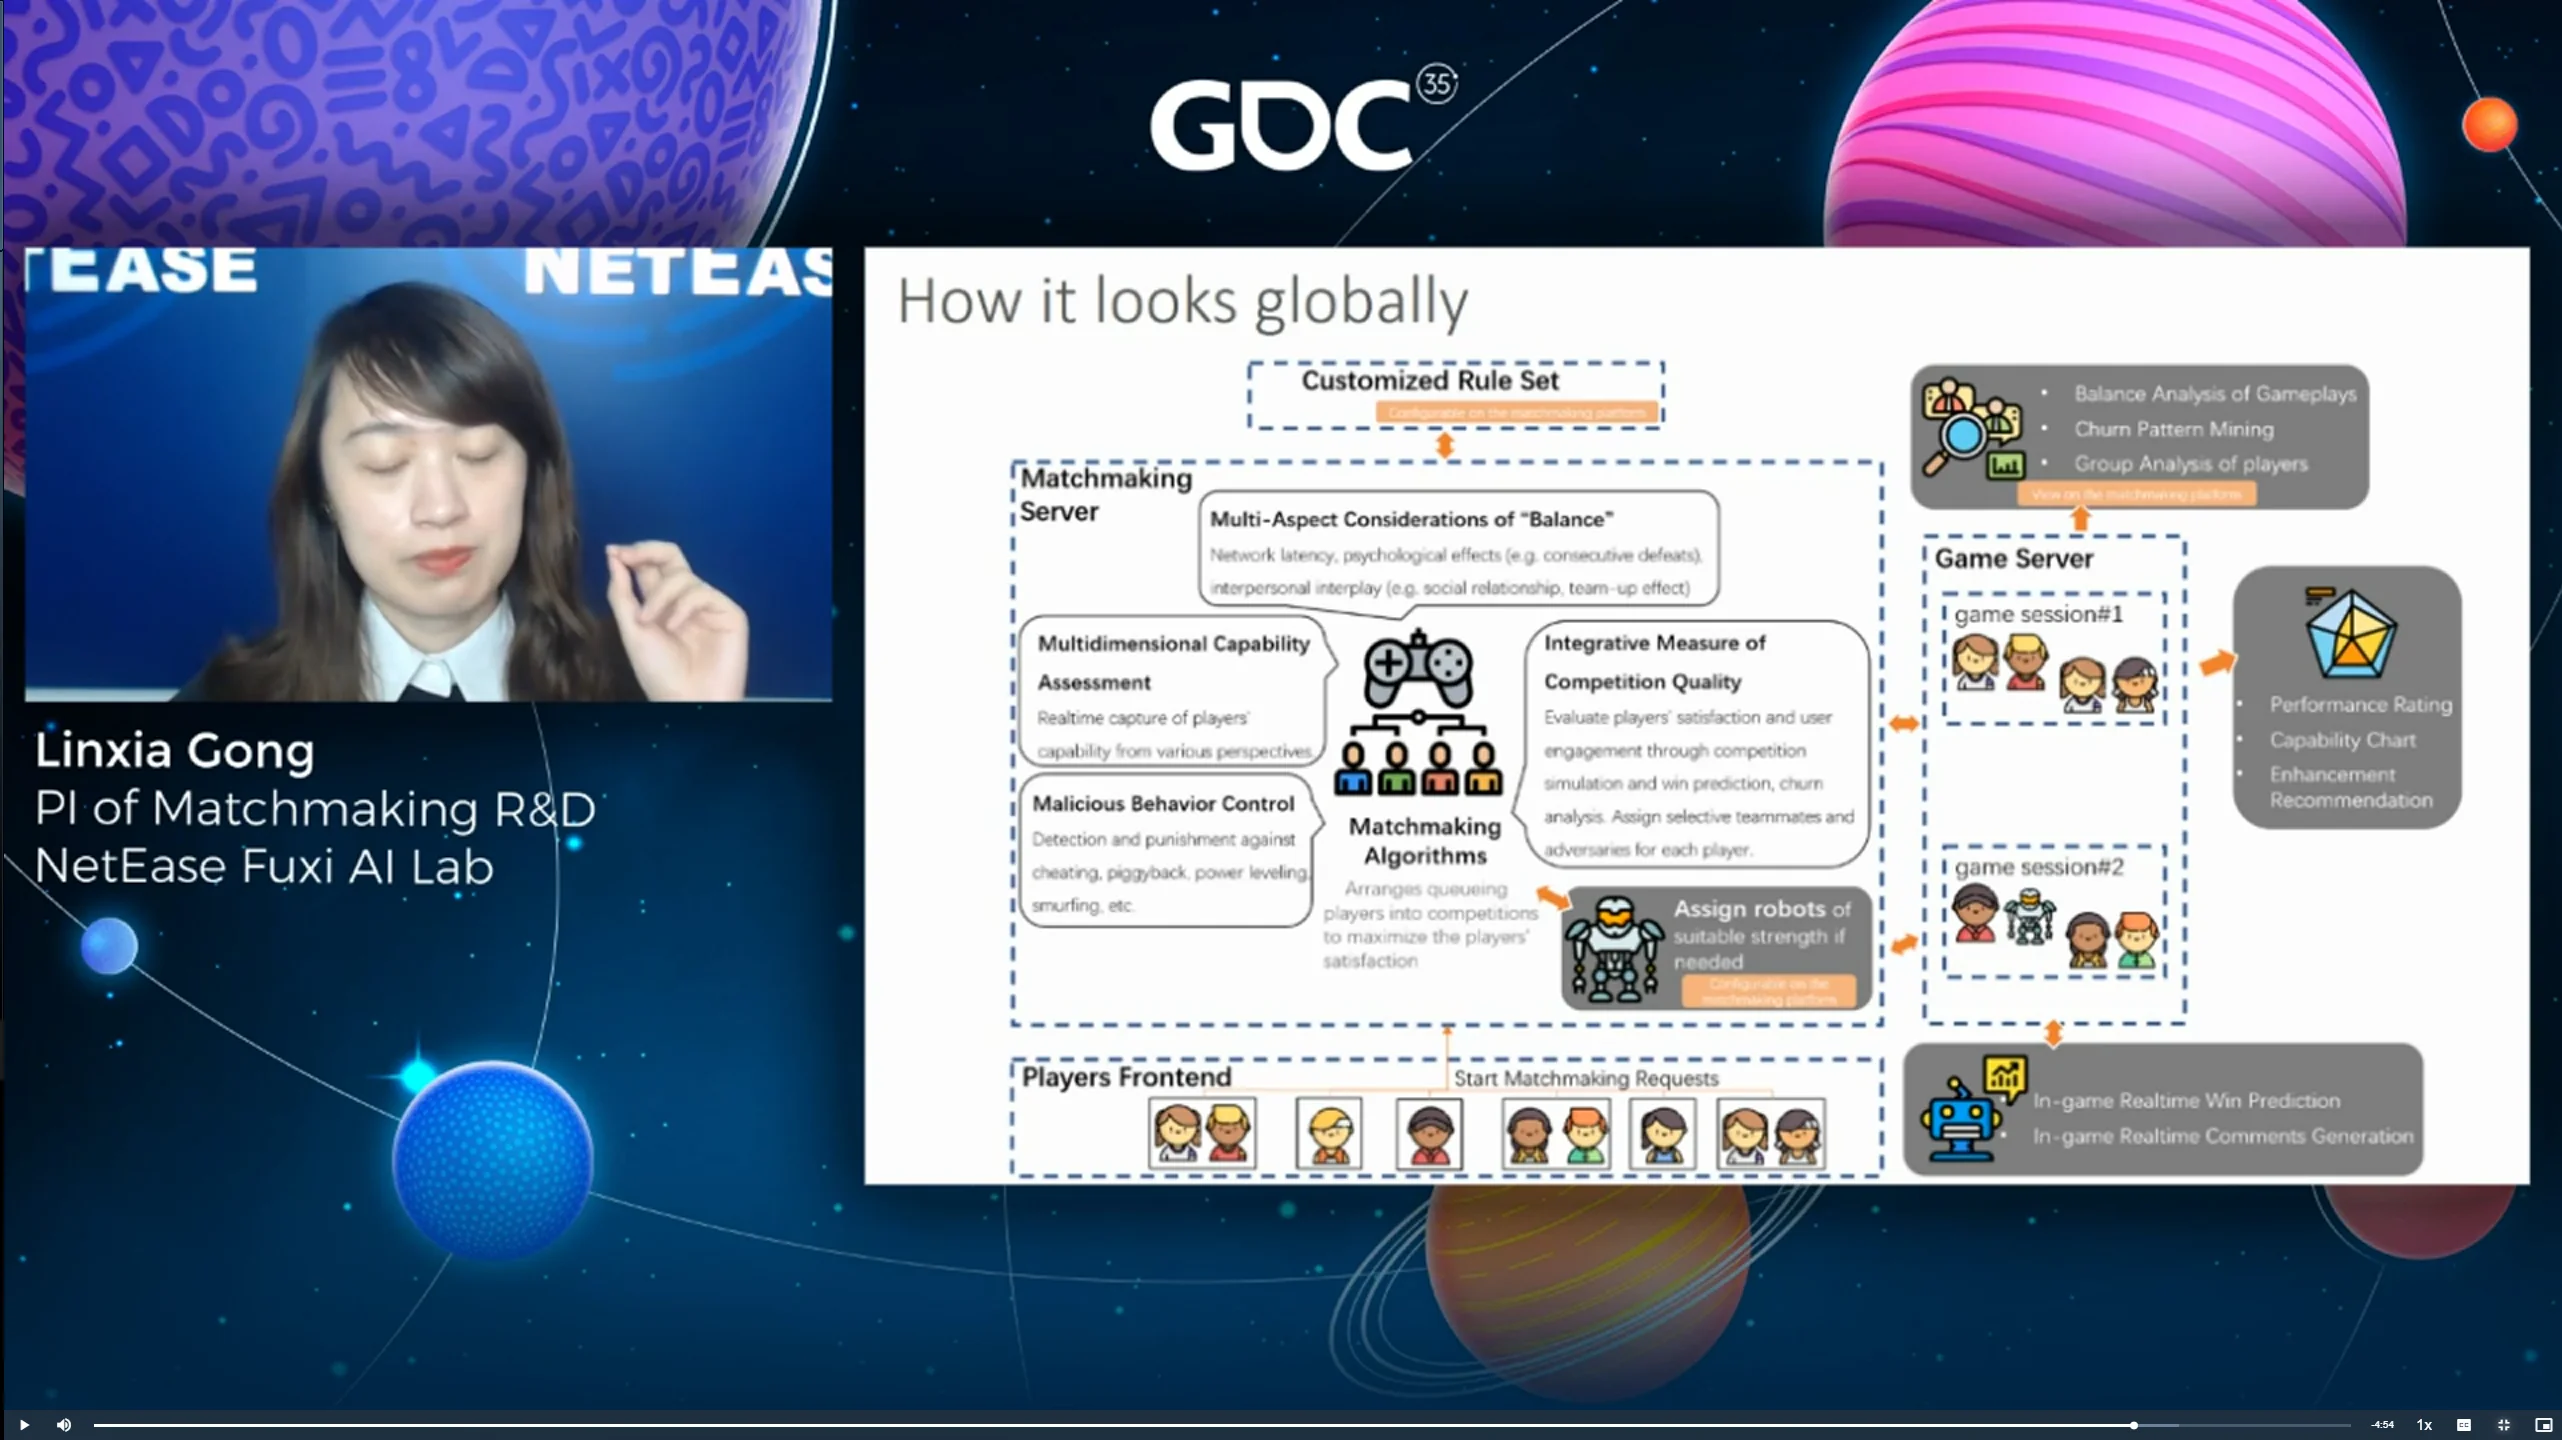Click the GDC 35 logo

click(1303, 120)
